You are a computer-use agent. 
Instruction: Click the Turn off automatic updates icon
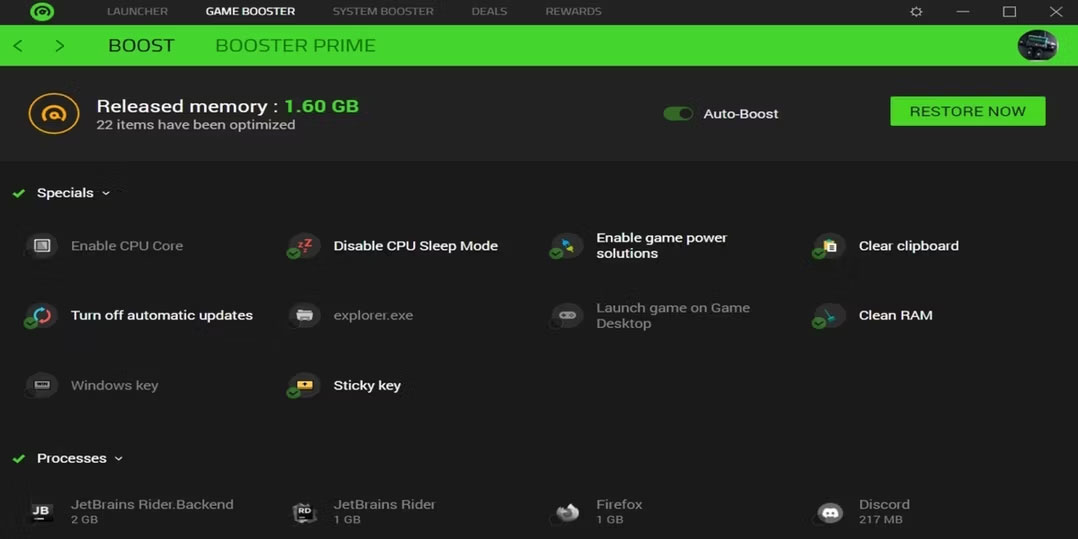click(42, 316)
